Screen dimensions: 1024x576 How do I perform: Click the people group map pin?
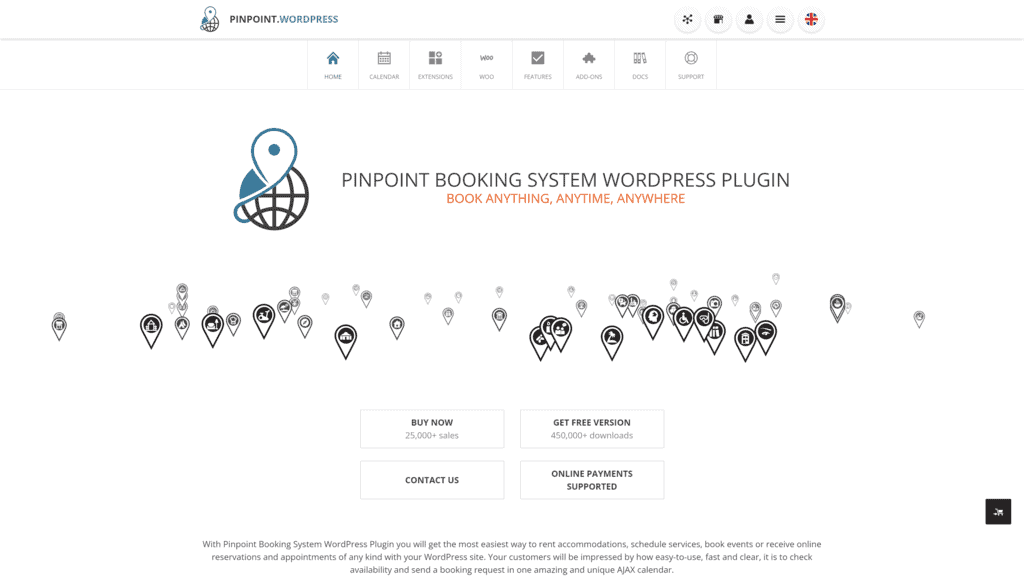pos(561,334)
